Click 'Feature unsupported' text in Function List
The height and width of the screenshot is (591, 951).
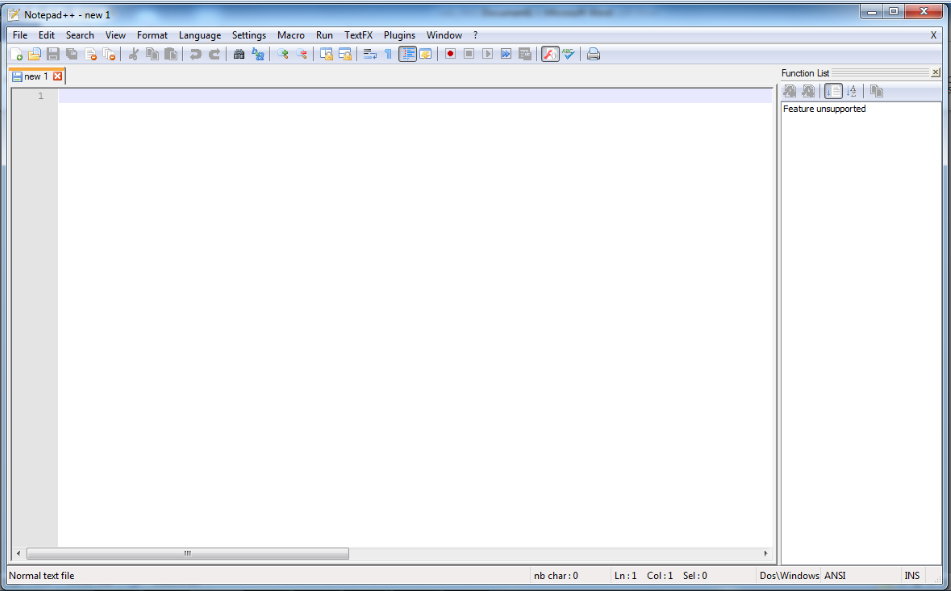click(824, 109)
